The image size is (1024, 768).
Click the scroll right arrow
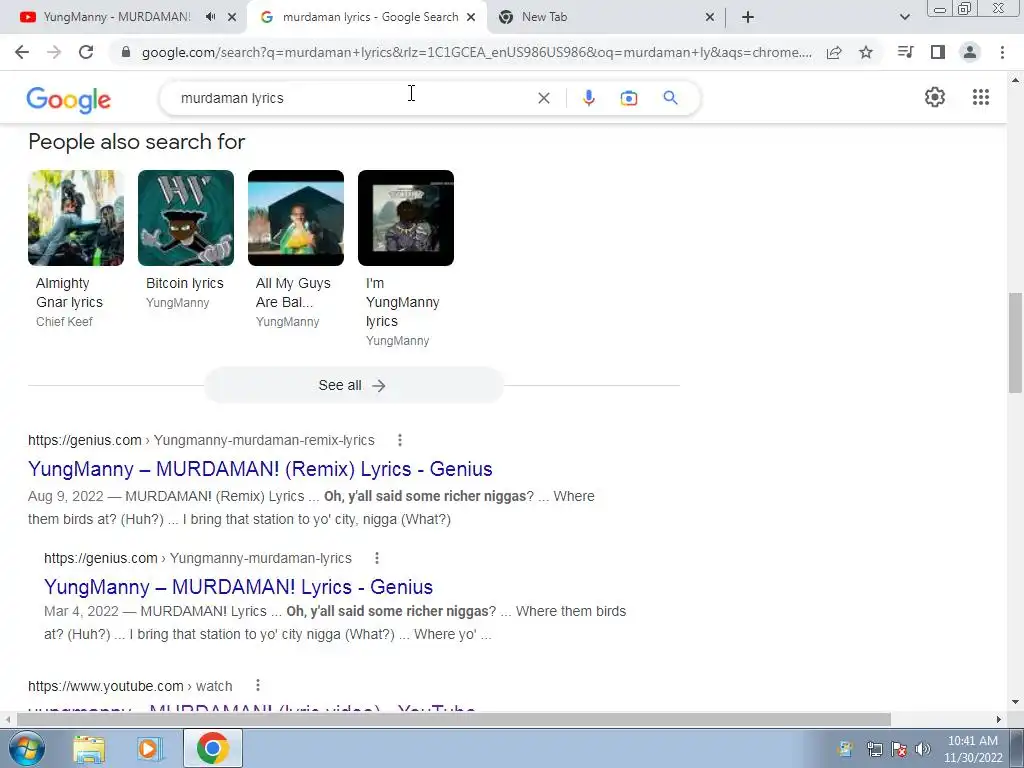(999, 719)
